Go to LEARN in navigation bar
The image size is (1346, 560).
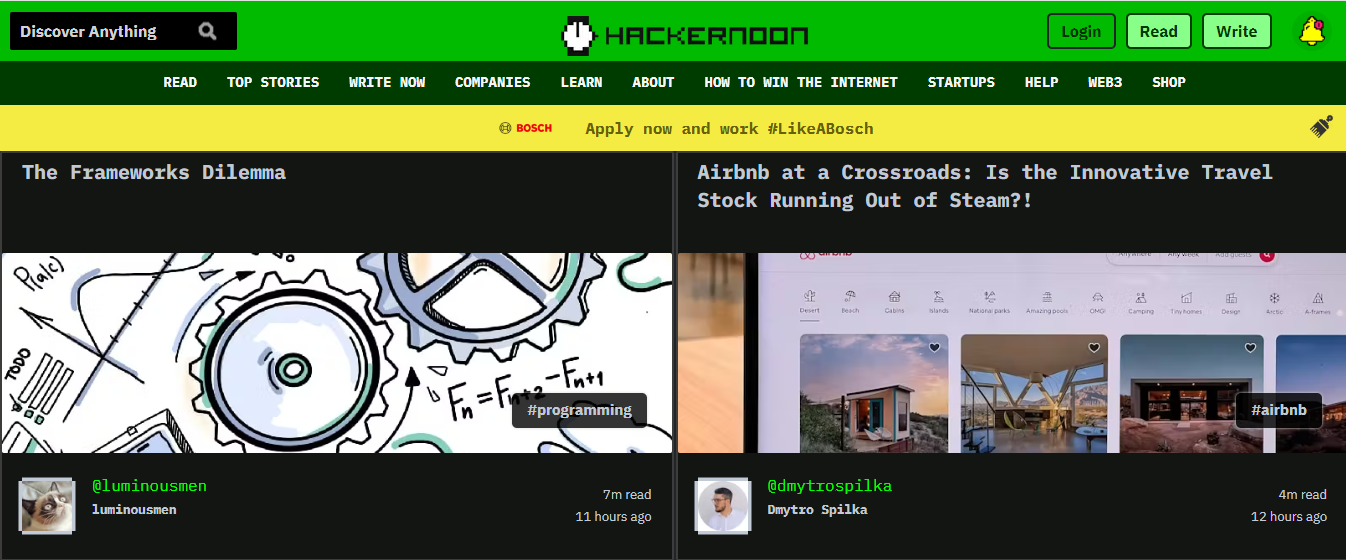(582, 82)
